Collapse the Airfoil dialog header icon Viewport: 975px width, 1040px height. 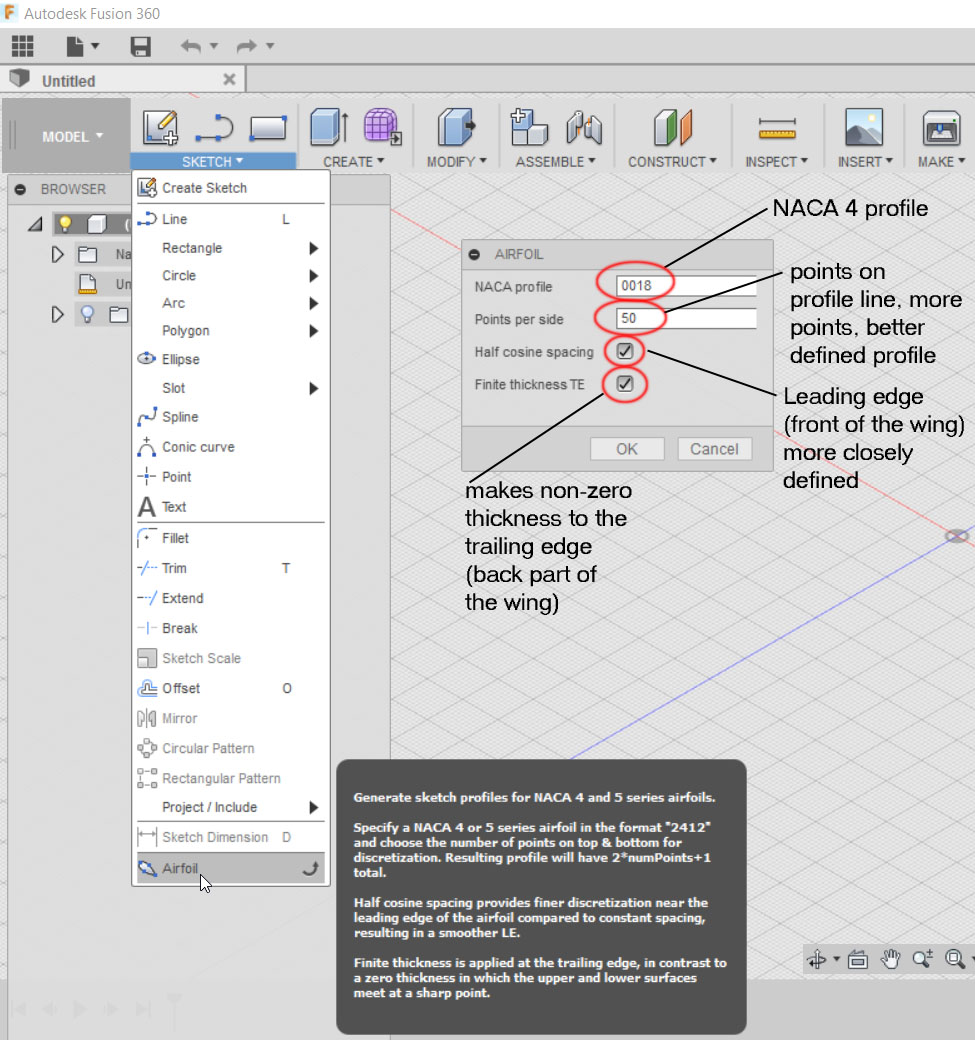coord(474,255)
